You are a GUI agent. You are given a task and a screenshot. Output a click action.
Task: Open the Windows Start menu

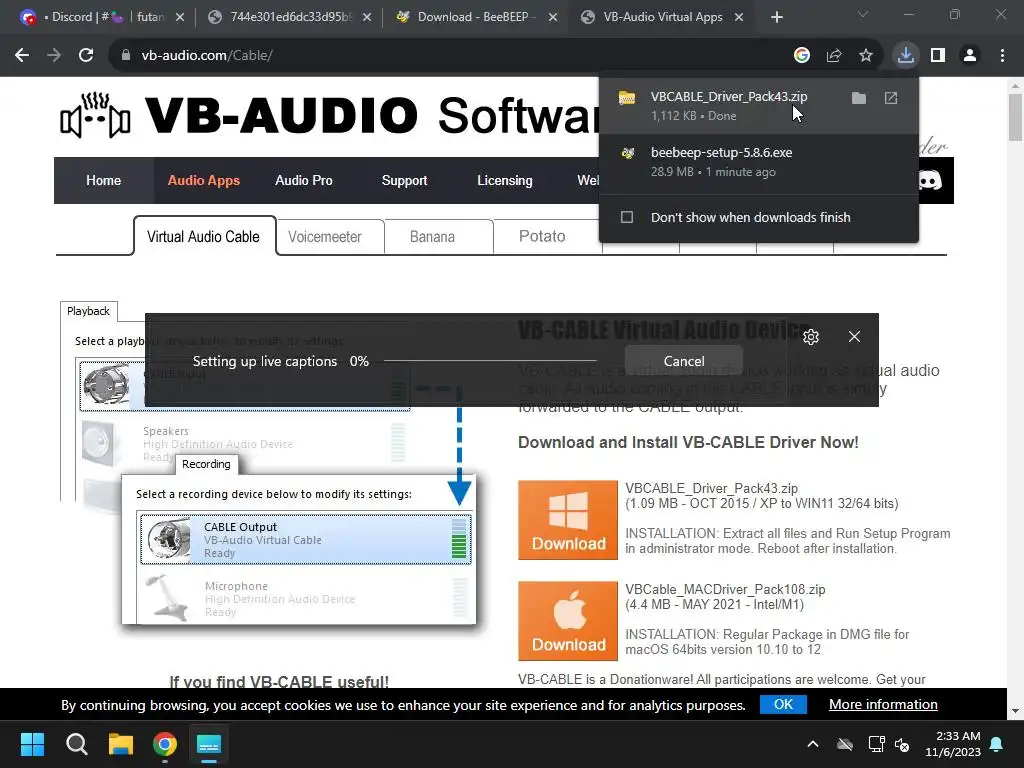tap(32, 744)
